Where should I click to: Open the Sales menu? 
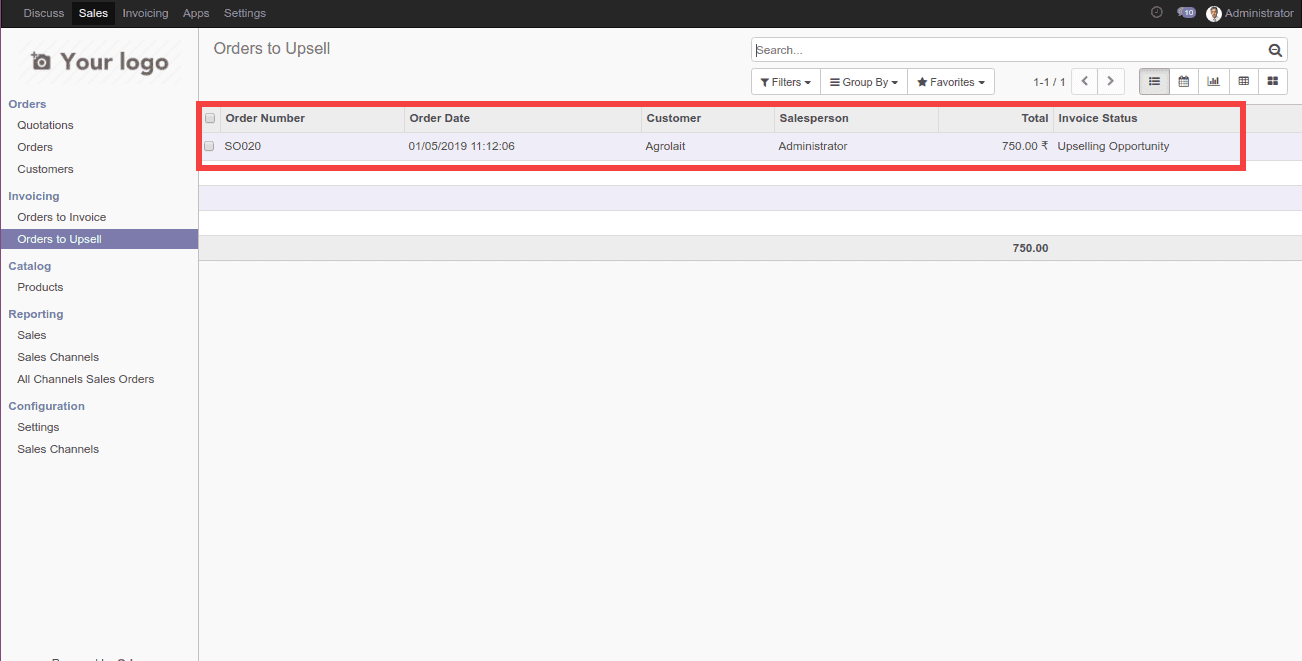point(93,13)
